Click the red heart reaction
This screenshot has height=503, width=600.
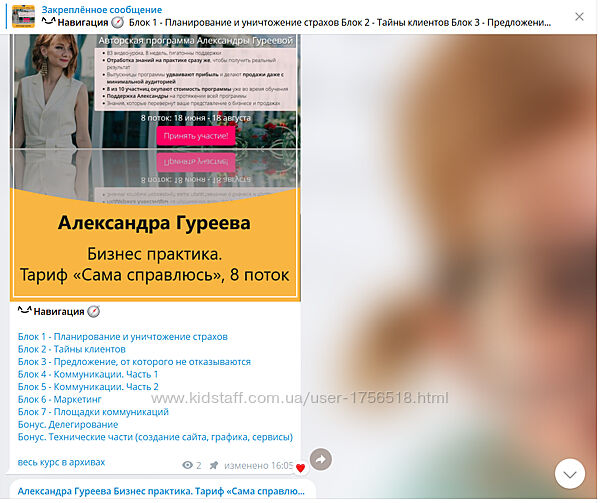pos(300,468)
